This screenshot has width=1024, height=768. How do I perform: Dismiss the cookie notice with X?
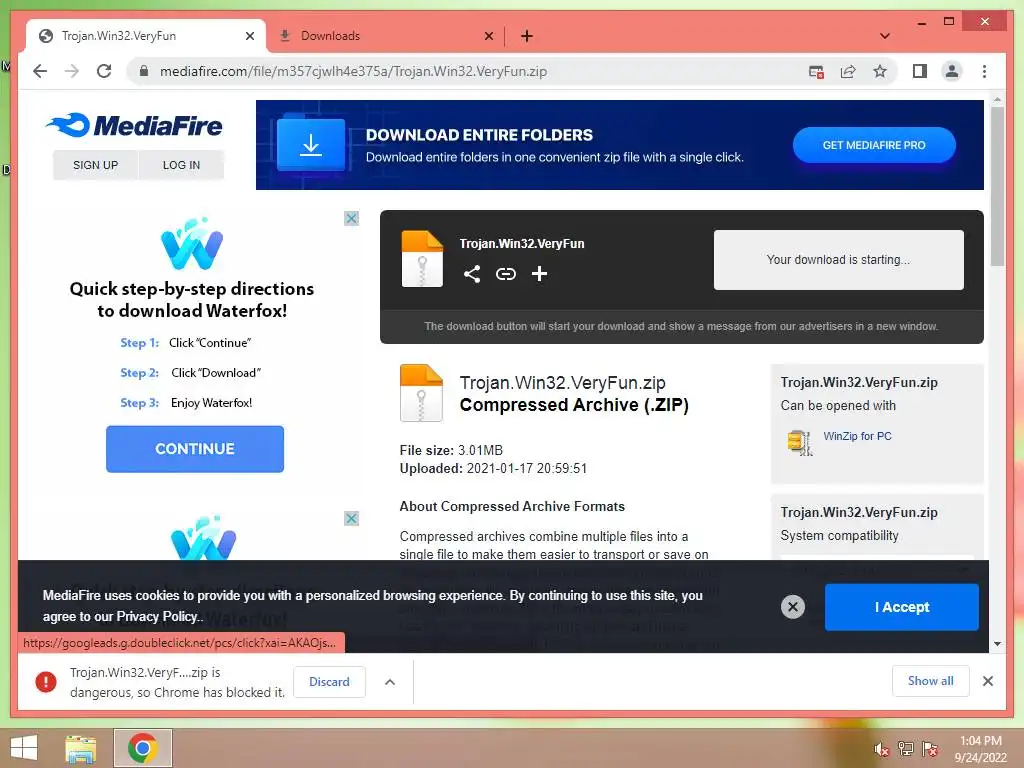click(793, 607)
